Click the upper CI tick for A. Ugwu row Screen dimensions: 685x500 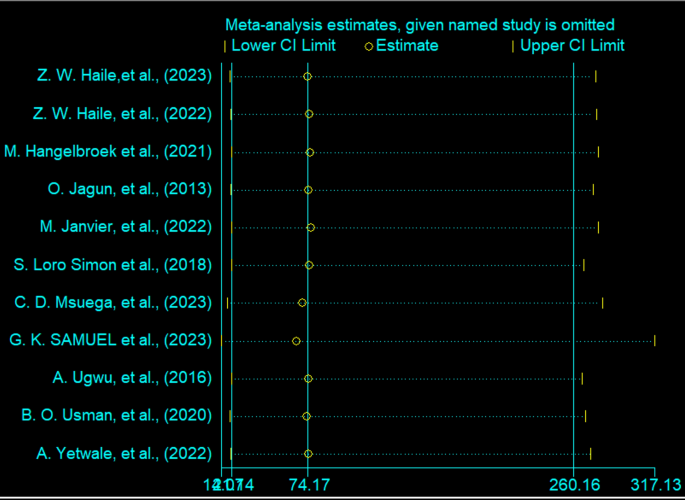[582, 379]
